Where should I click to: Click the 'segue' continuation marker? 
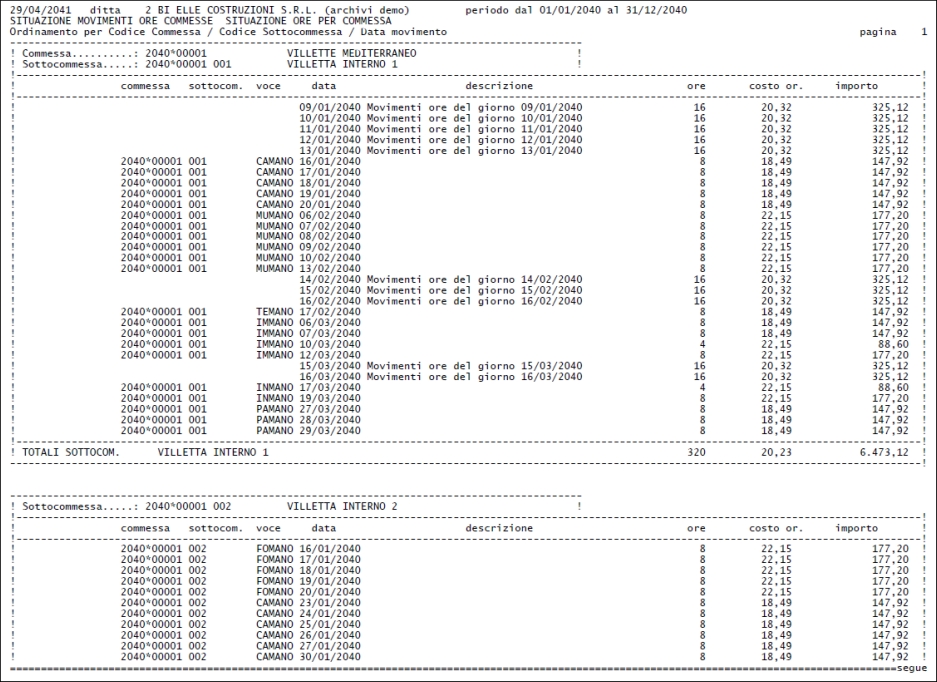pyautogui.click(x=912, y=668)
